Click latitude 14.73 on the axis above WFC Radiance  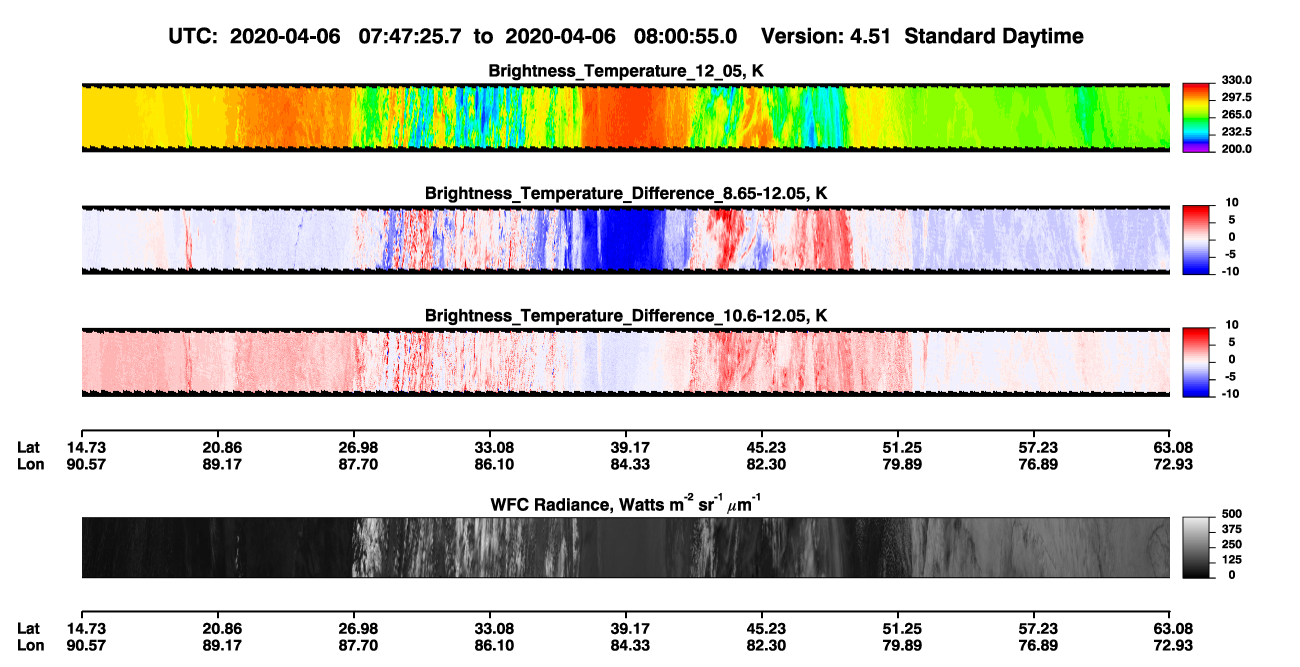(x=82, y=448)
